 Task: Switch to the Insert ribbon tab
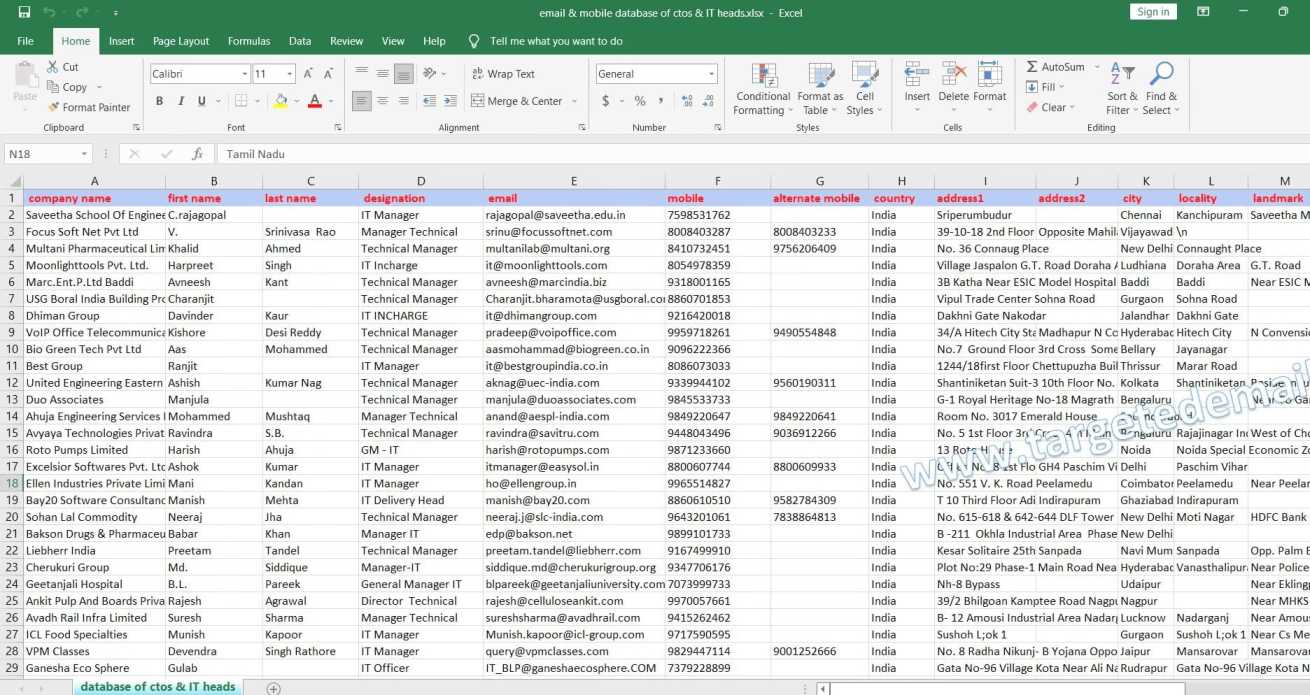point(122,41)
